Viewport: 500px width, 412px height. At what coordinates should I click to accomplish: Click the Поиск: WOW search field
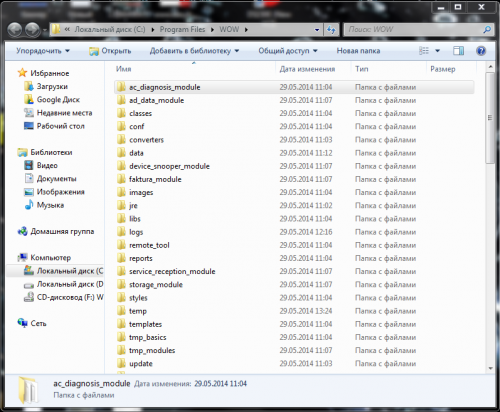pos(413,30)
